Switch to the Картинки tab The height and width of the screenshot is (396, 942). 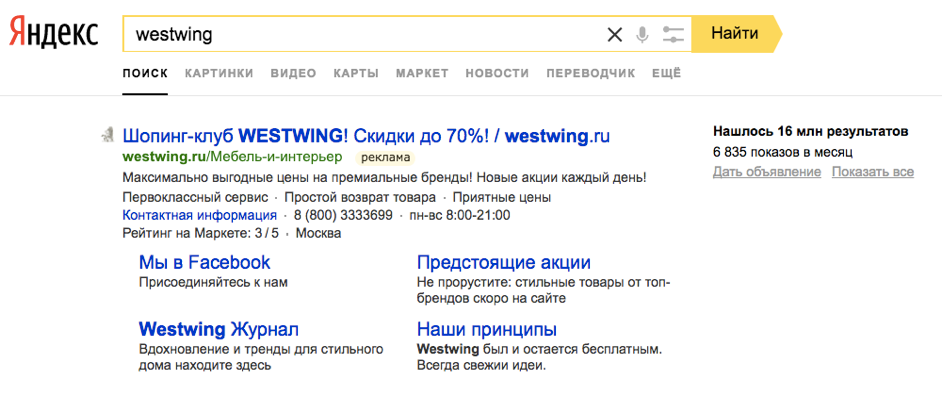point(219,73)
